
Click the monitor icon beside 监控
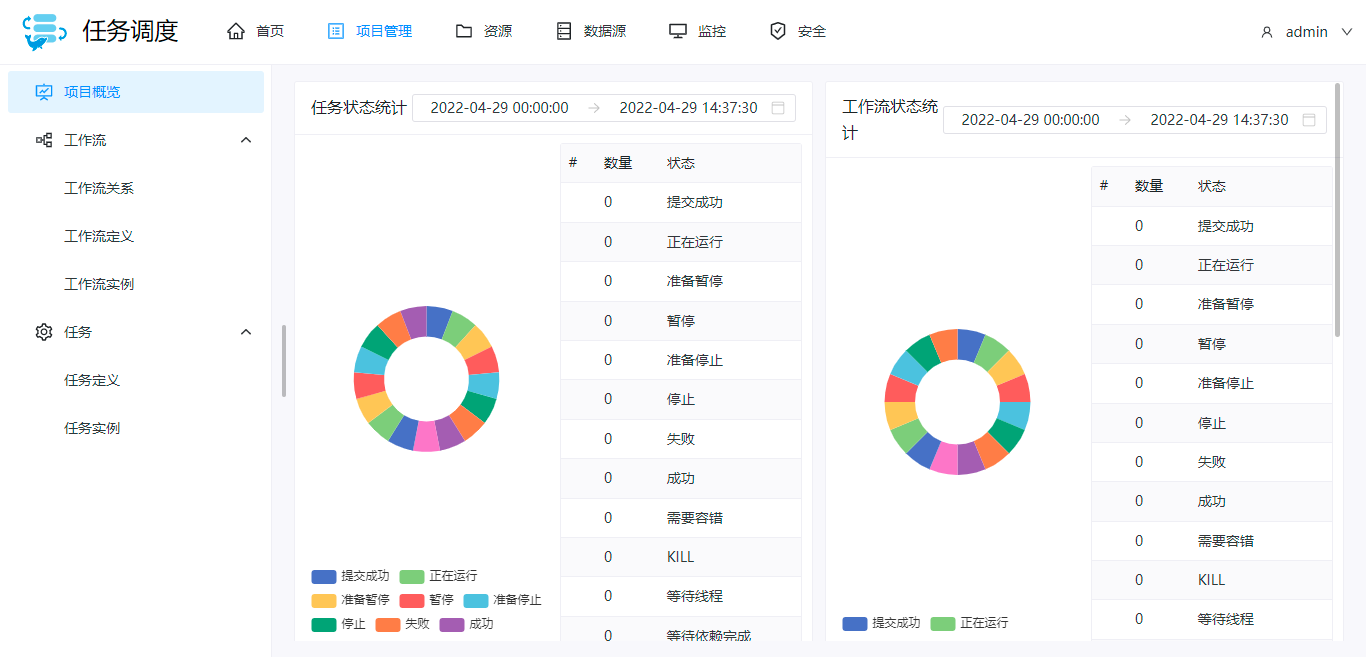coord(678,31)
